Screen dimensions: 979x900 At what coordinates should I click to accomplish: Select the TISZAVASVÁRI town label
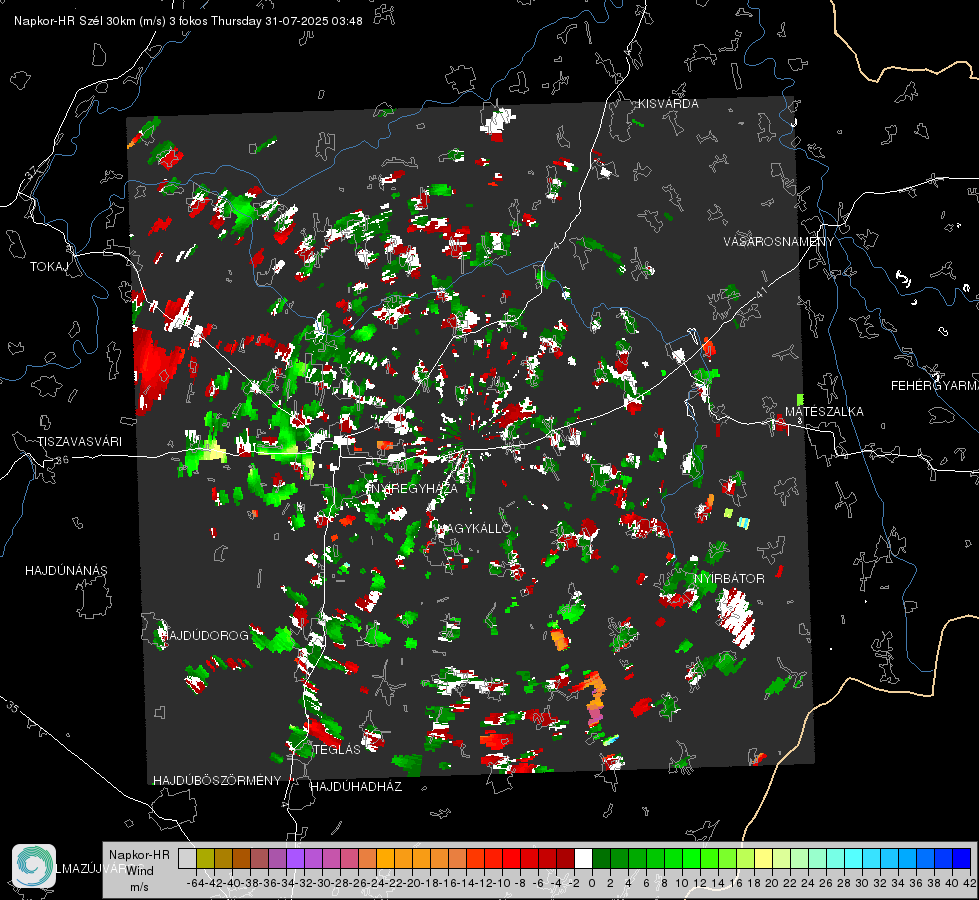pyautogui.click(x=79, y=442)
